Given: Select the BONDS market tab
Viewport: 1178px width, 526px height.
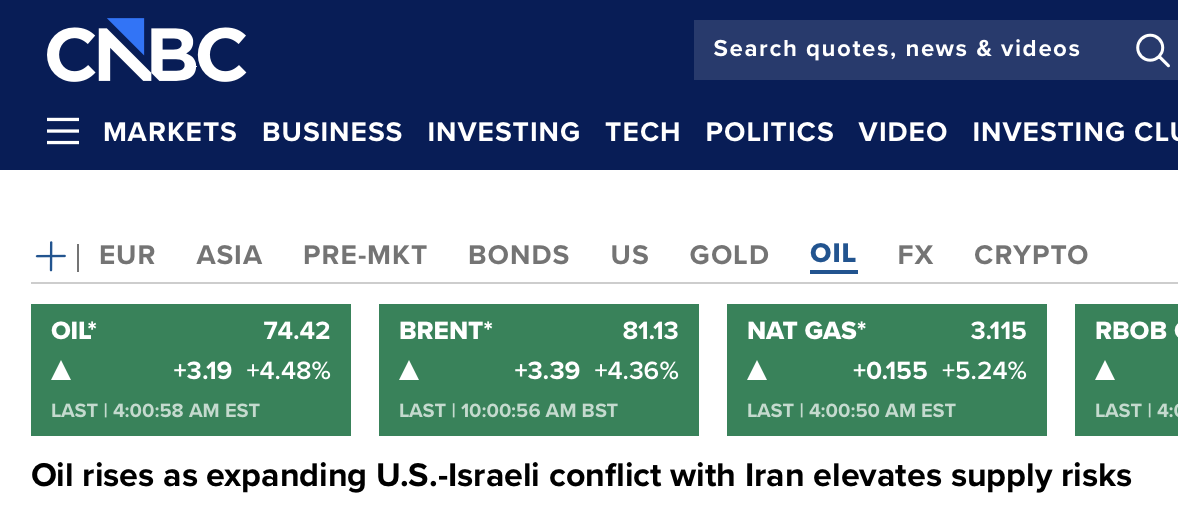Looking at the screenshot, I should pos(518,255).
